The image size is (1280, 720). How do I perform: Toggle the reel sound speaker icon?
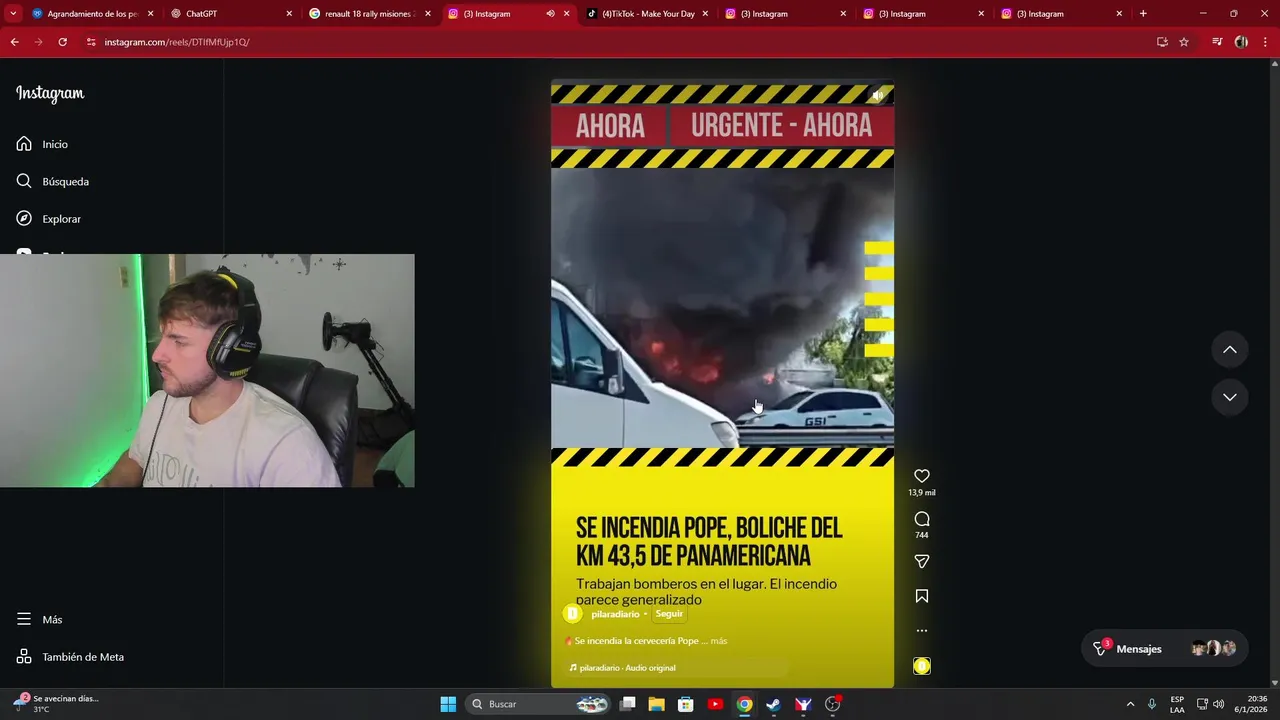click(x=877, y=96)
